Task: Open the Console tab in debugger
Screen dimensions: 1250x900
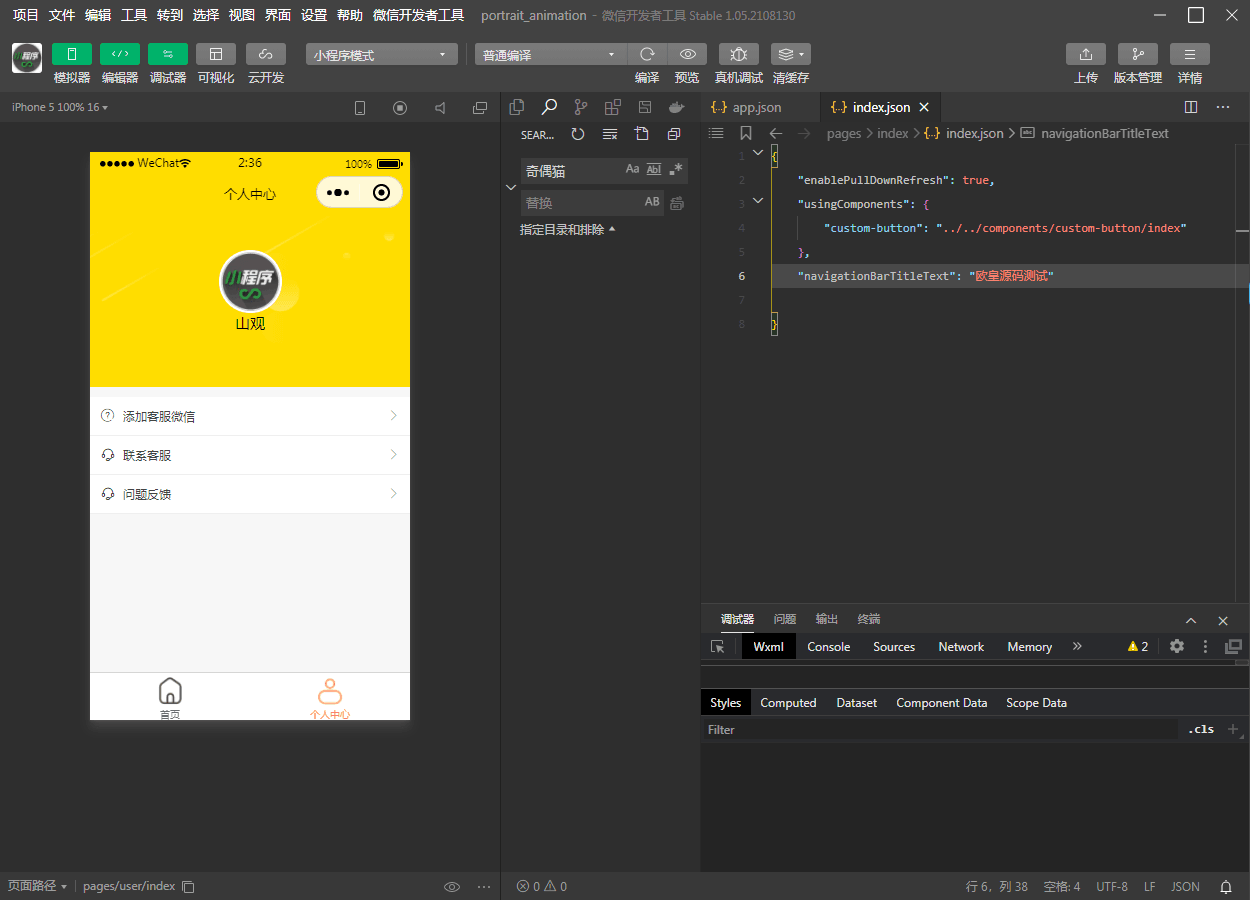Action: point(828,647)
